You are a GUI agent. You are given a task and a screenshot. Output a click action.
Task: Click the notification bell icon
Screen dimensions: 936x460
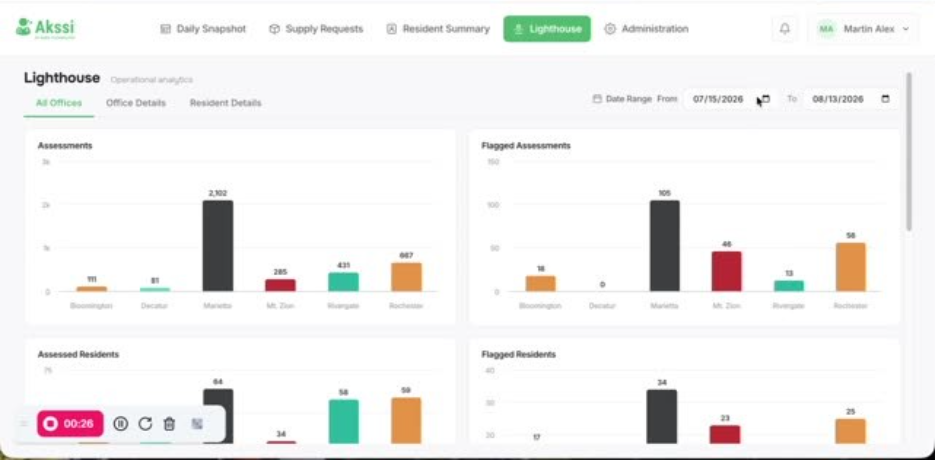click(785, 29)
